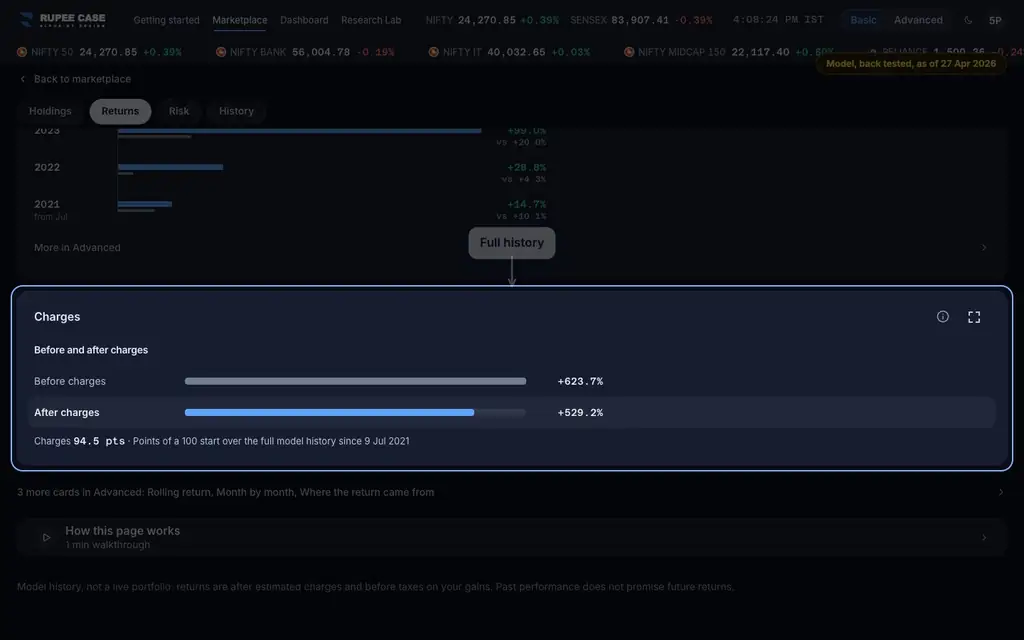Viewport: 1024px width, 640px height.
Task: Open the 3 more cards in Advanced link
Action: [x=225, y=492]
